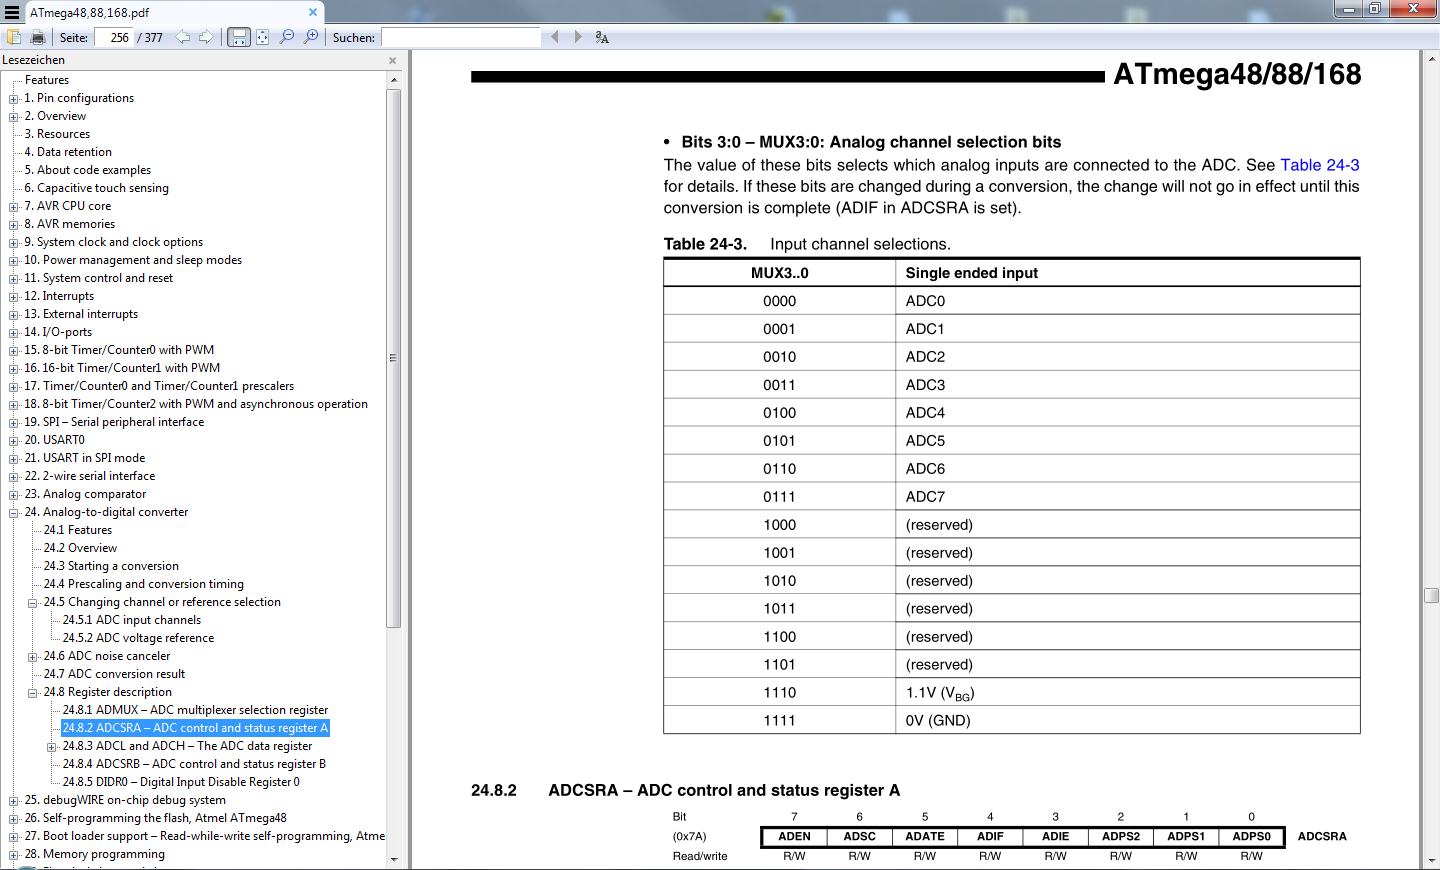Open 25. debugWIRE on-chip debug system

click(x=125, y=800)
